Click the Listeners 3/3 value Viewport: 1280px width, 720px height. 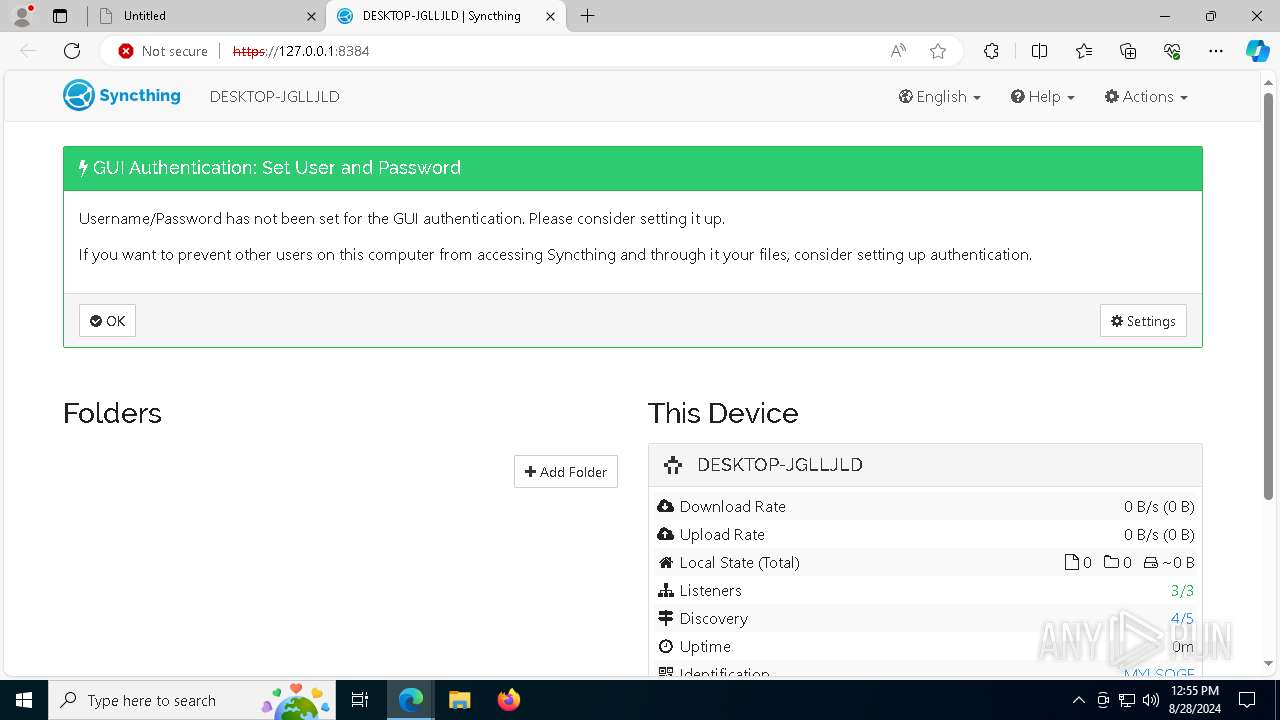point(1182,590)
